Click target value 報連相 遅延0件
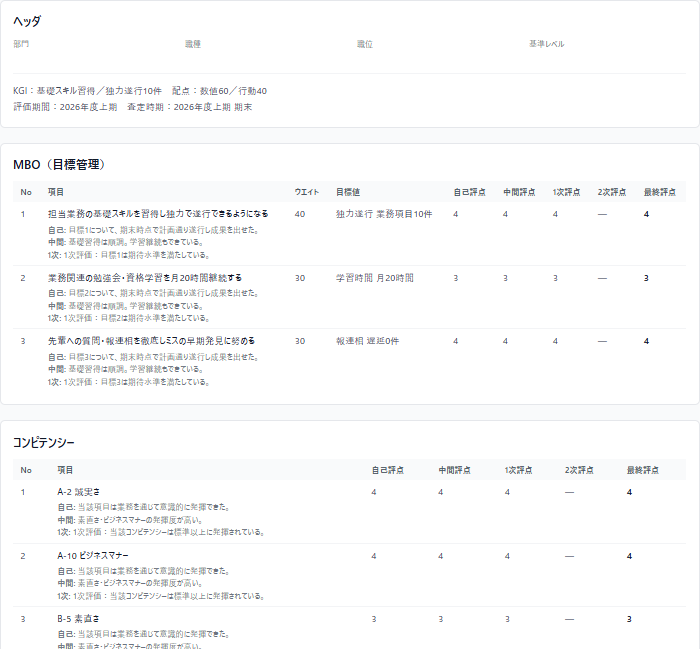The image size is (700, 649). 367,341
